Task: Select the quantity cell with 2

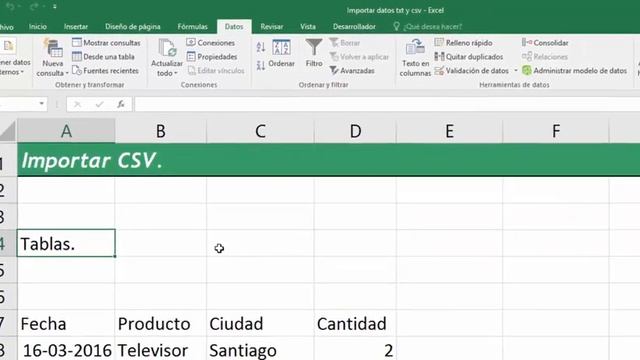Action: point(355,349)
